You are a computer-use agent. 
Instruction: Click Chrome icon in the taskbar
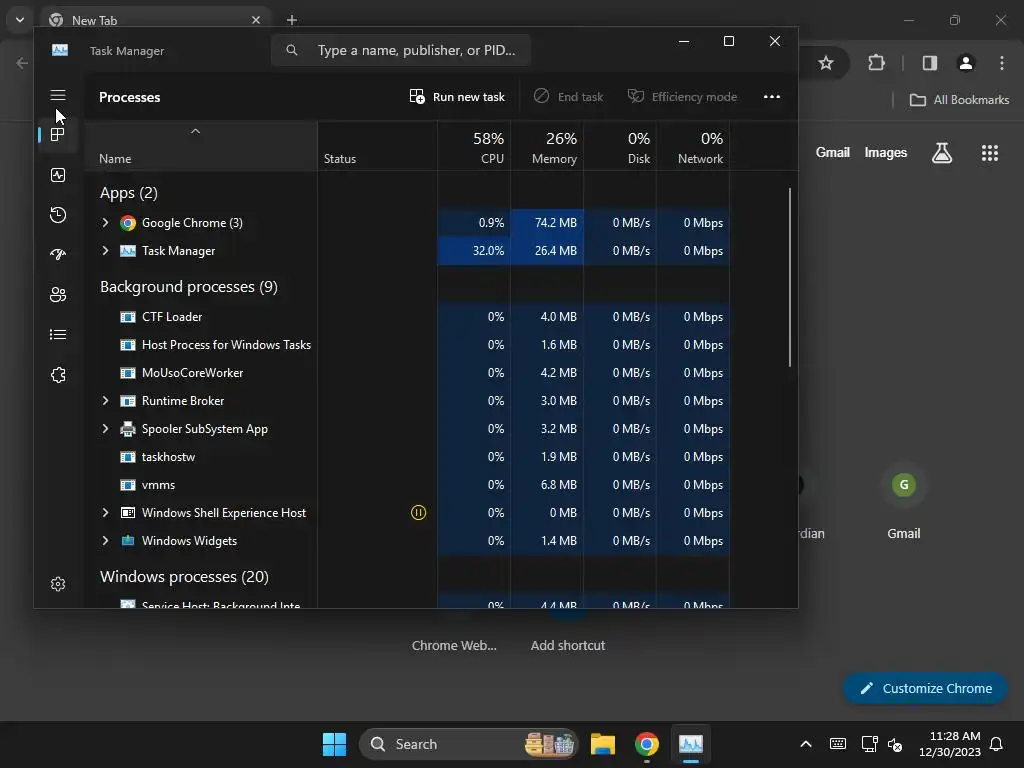tap(647, 744)
